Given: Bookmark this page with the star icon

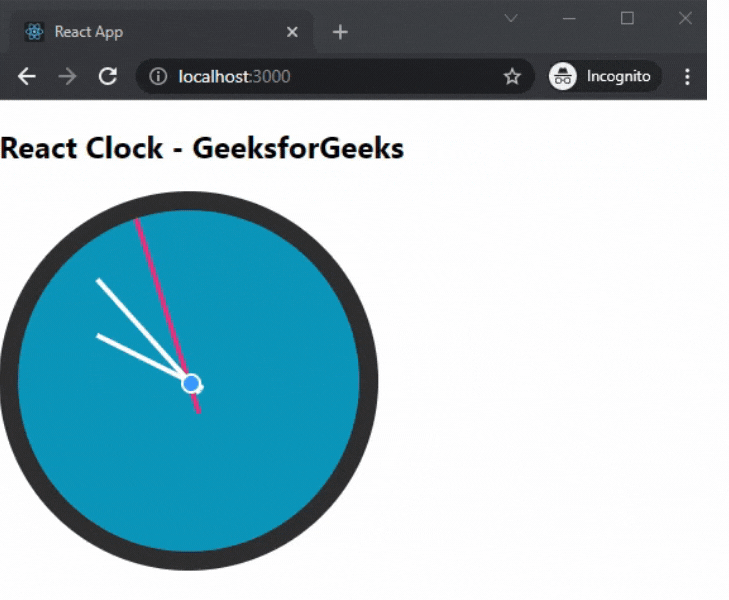Looking at the screenshot, I should point(512,76).
